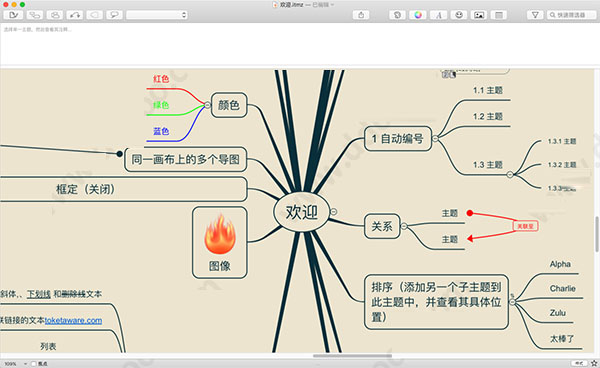Image resolution: width=600 pixels, height=368 pixels.
Task: Click the black dot of boundary connector
Action: (119, 154)
